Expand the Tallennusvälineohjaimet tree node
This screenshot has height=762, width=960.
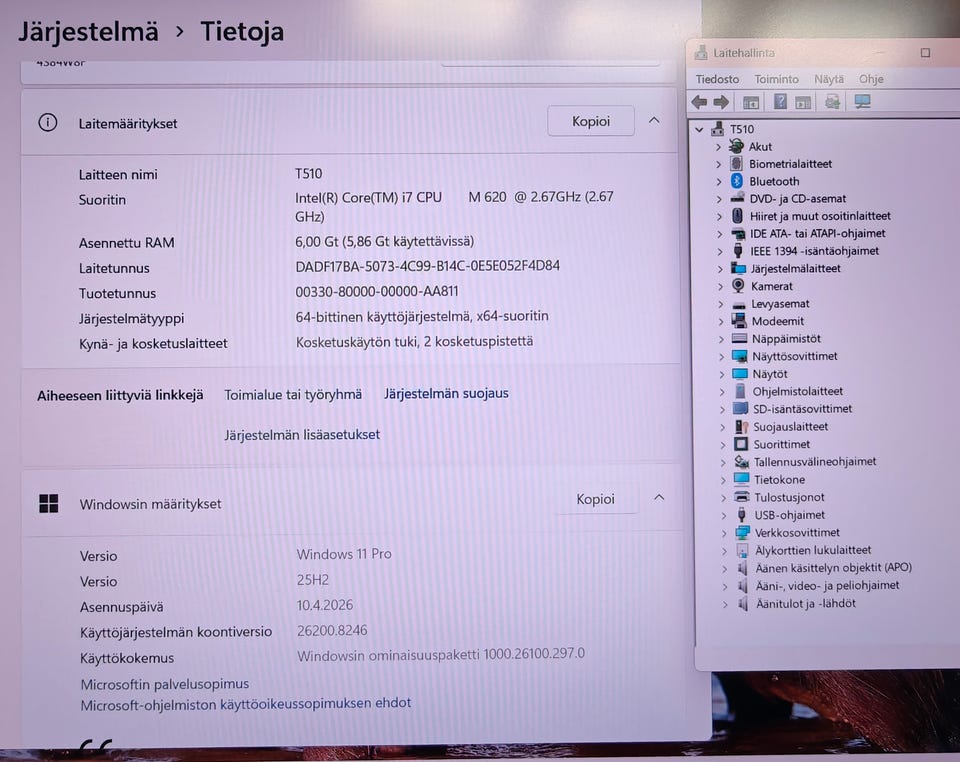pos(723,463)
